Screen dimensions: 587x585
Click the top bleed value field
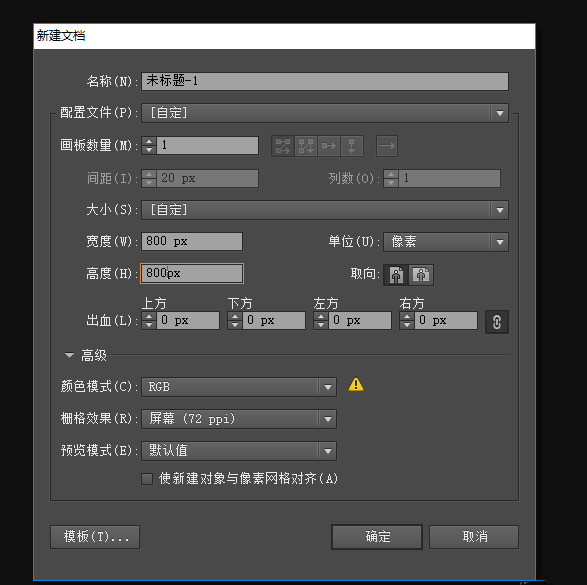tap(188, 320)
